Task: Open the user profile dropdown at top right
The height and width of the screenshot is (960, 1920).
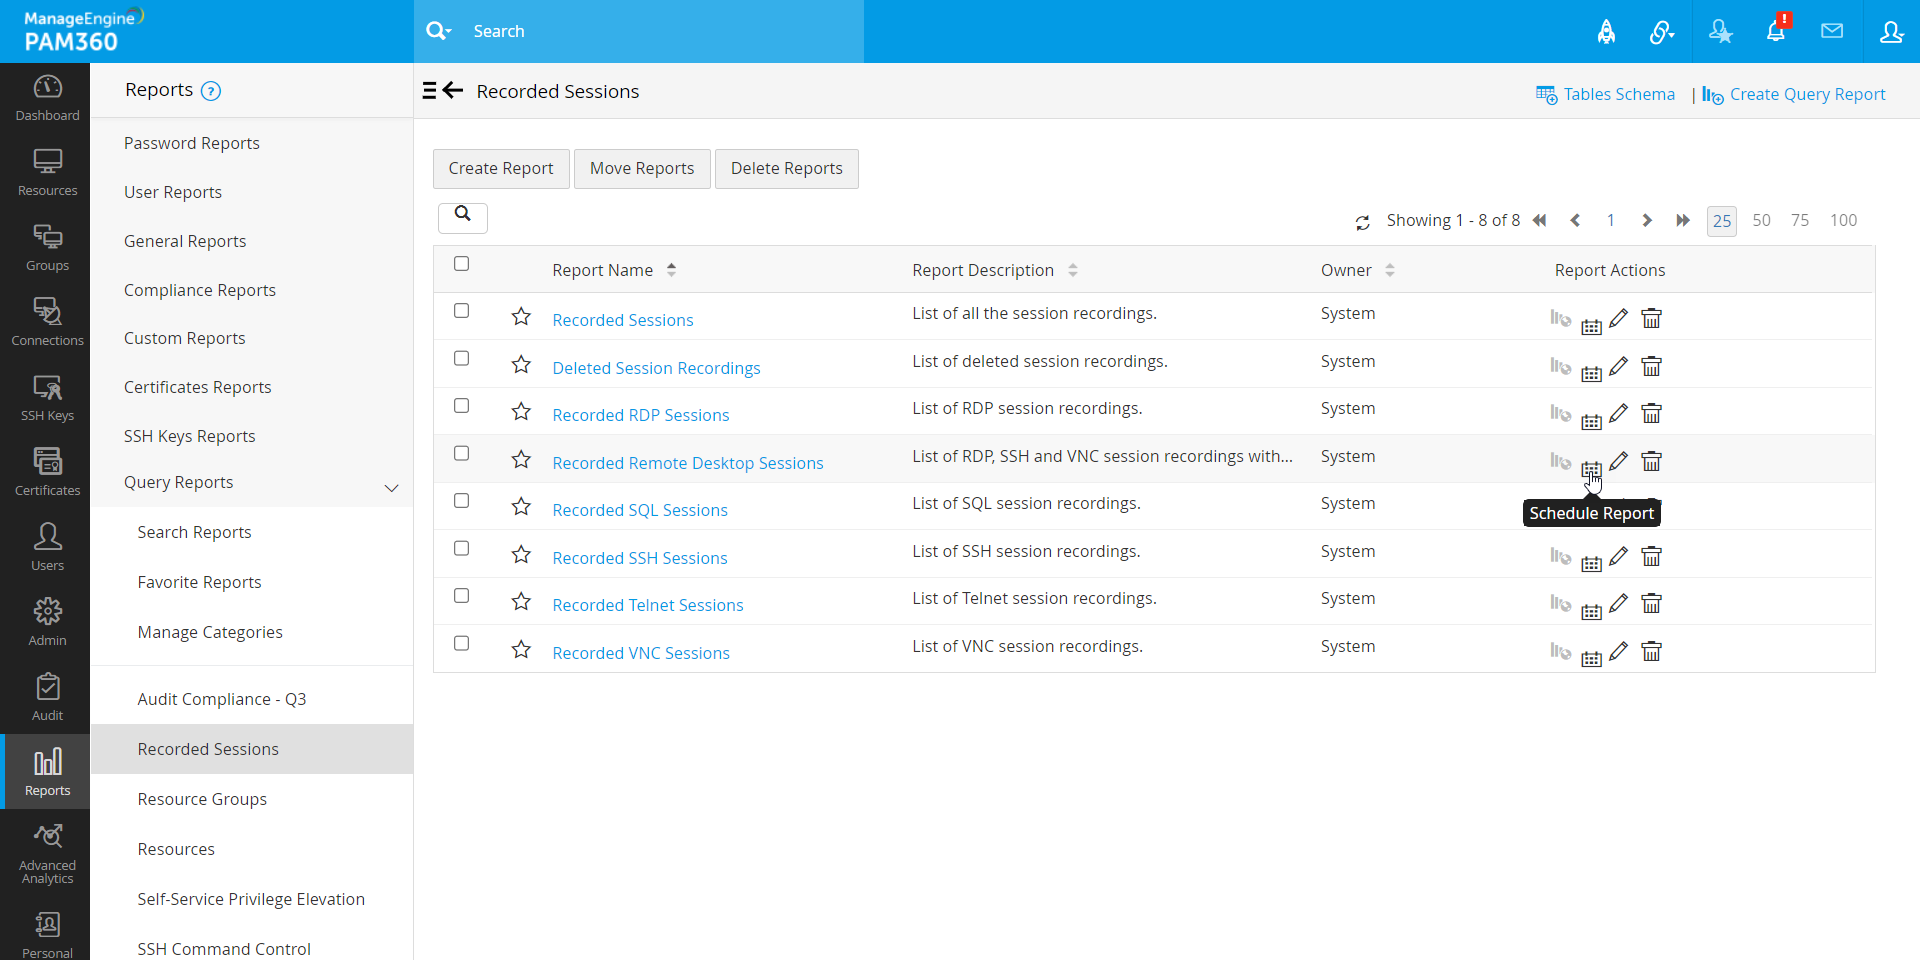Action: point(1892,31)
